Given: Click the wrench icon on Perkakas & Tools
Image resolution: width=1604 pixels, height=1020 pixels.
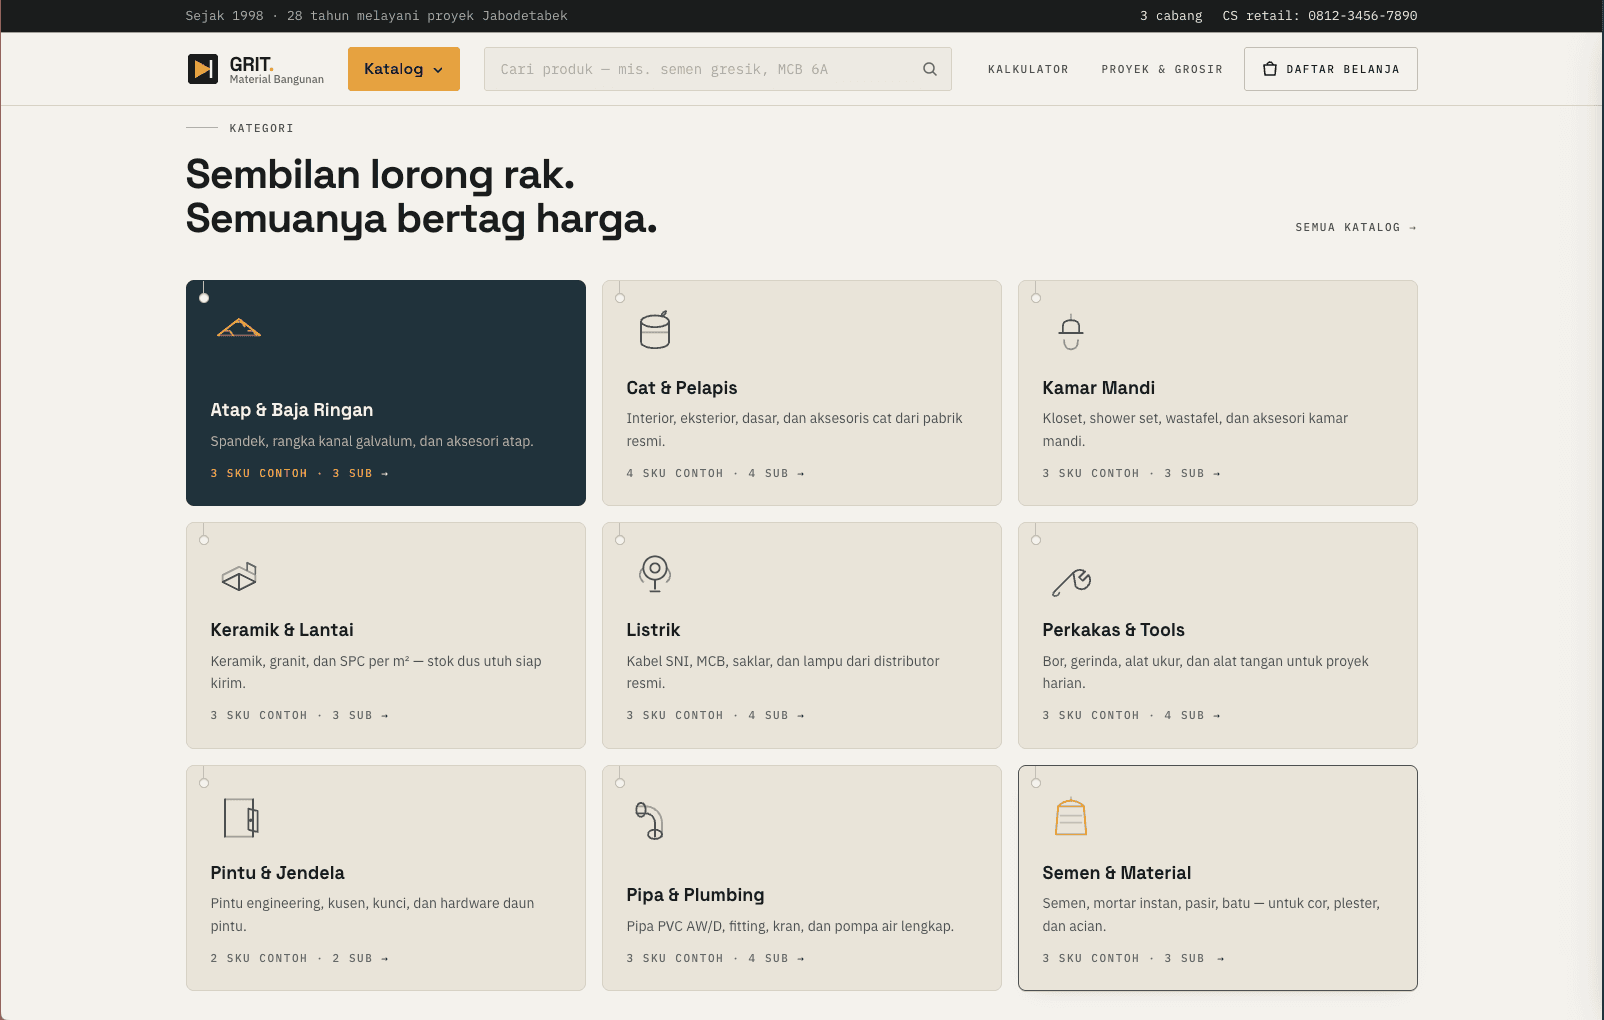Looking at the screenshot, I should pos(1071,581).
